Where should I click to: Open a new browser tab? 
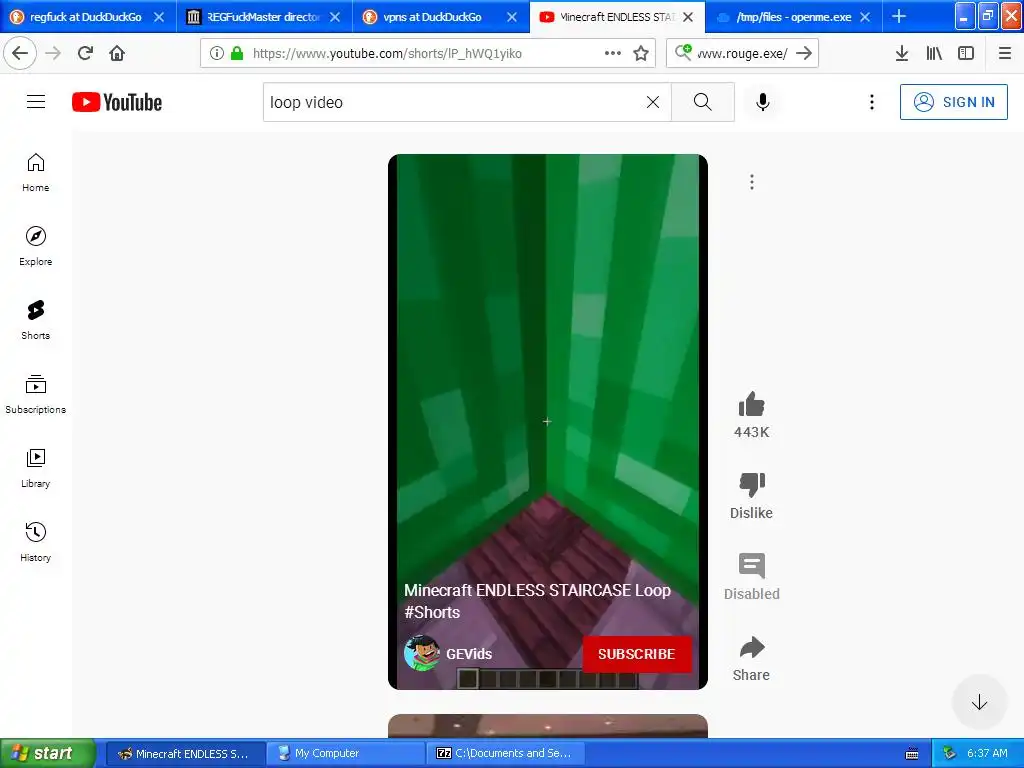(x=899, y=16)
